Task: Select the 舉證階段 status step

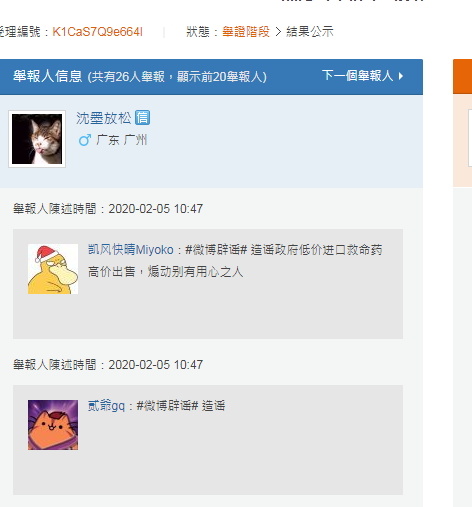Action: (x=246, y=32)
